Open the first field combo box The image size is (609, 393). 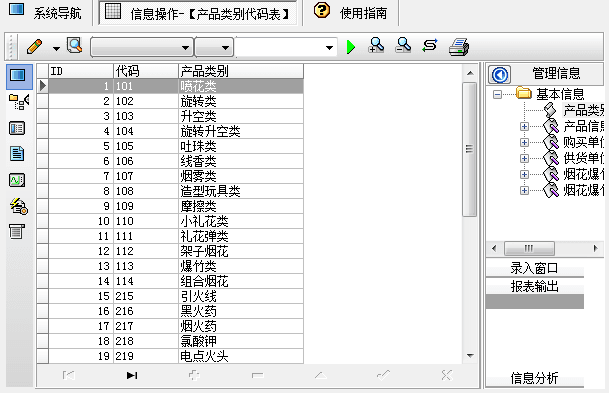142,47
